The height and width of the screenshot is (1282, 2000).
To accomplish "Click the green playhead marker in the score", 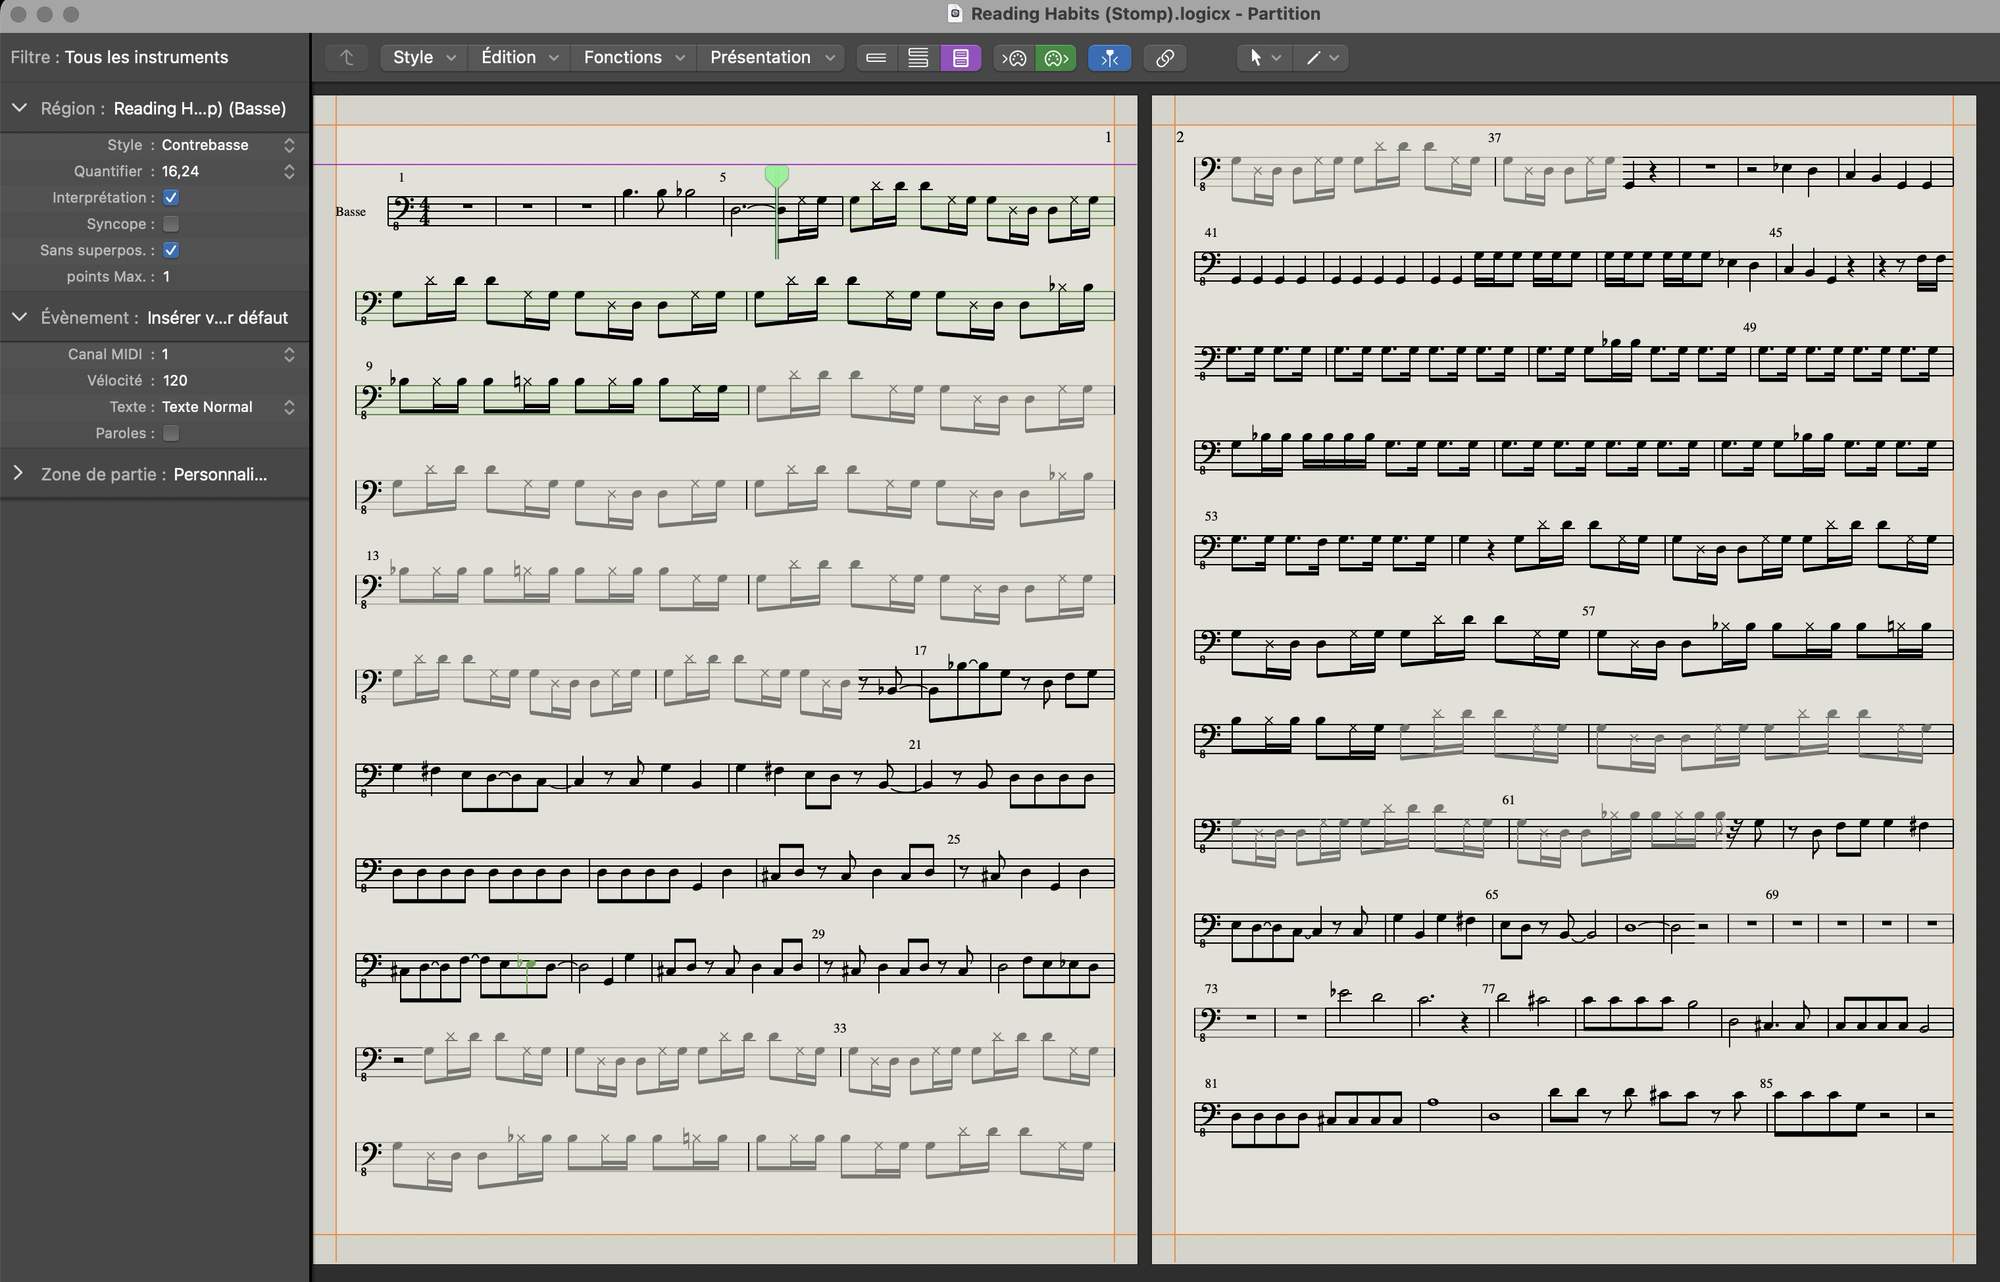I will click(777, 177).
